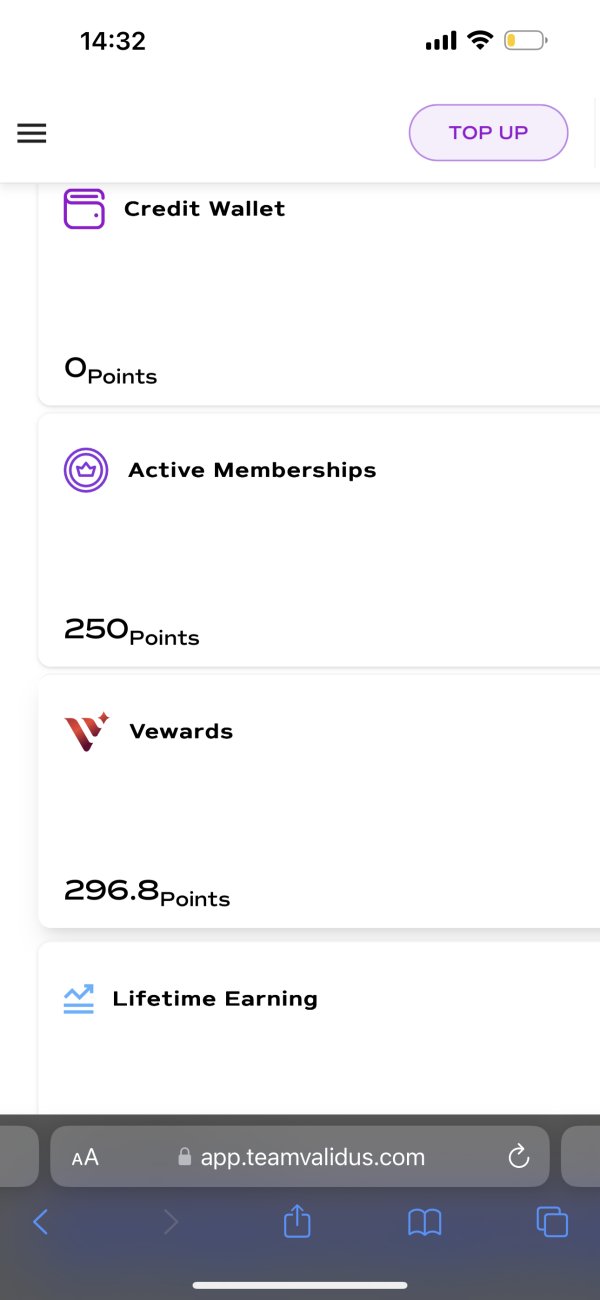This screenshot has width=600, height=1300.
Task: Click the 296.8 Points Vewards balance
Action: 147,891
